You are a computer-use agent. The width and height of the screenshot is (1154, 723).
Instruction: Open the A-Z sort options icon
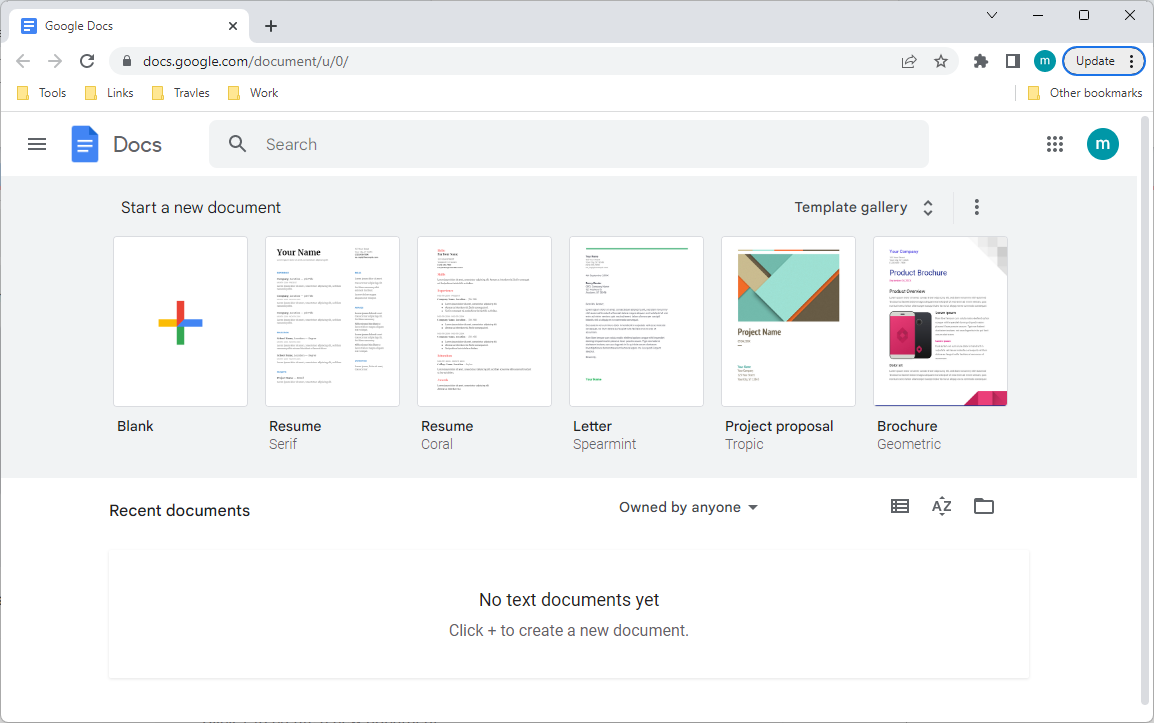(x=942, y=506)
